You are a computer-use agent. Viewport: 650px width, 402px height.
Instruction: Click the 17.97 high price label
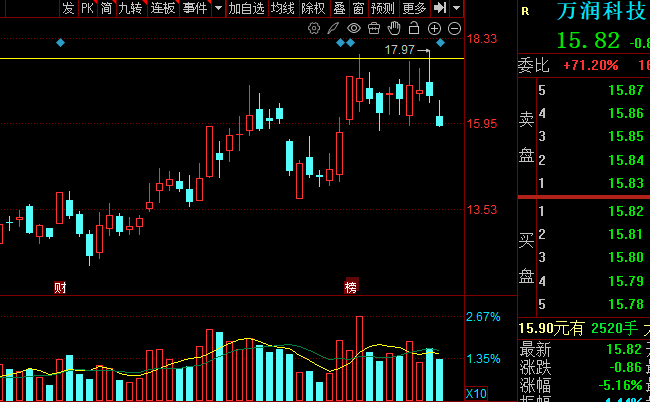[x=399, y=50]
